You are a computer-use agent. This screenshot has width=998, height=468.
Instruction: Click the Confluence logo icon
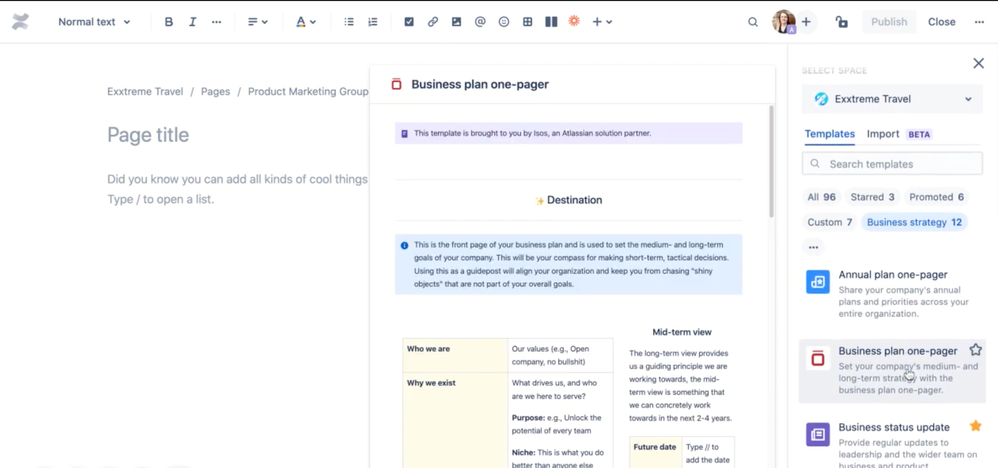click(20, 22)
